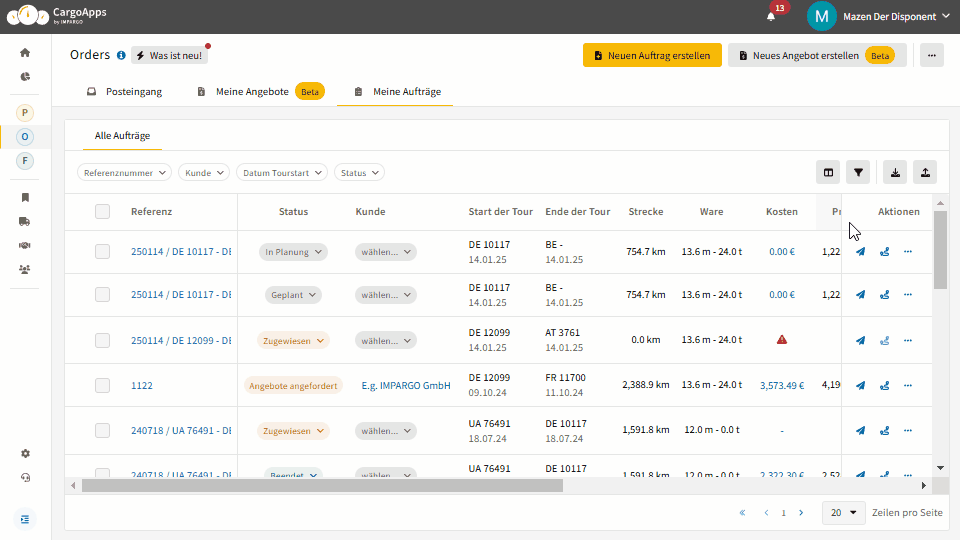Open the truck fleet icon in sidebar
Viewport: 960px width, 540px height.
click(x=25, y=221)
